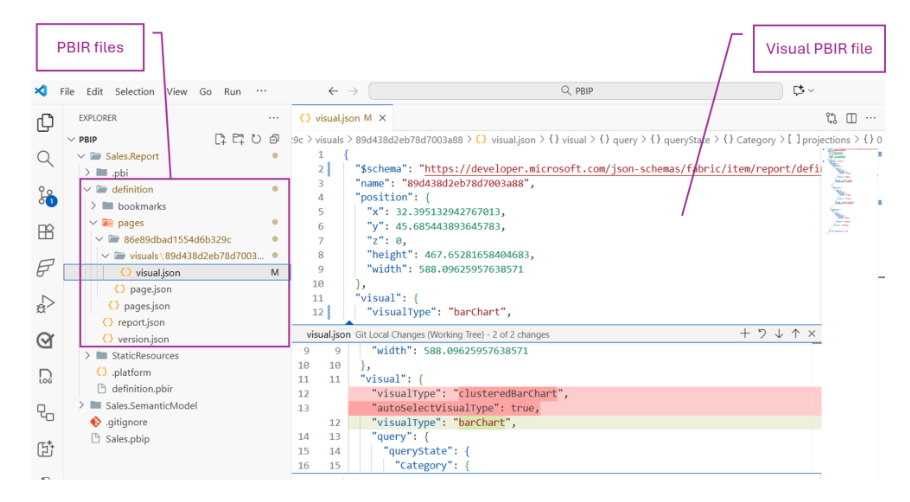910x502 pixels.
Task: Open Explorer panel more actions menu
Action: [273, 118]
